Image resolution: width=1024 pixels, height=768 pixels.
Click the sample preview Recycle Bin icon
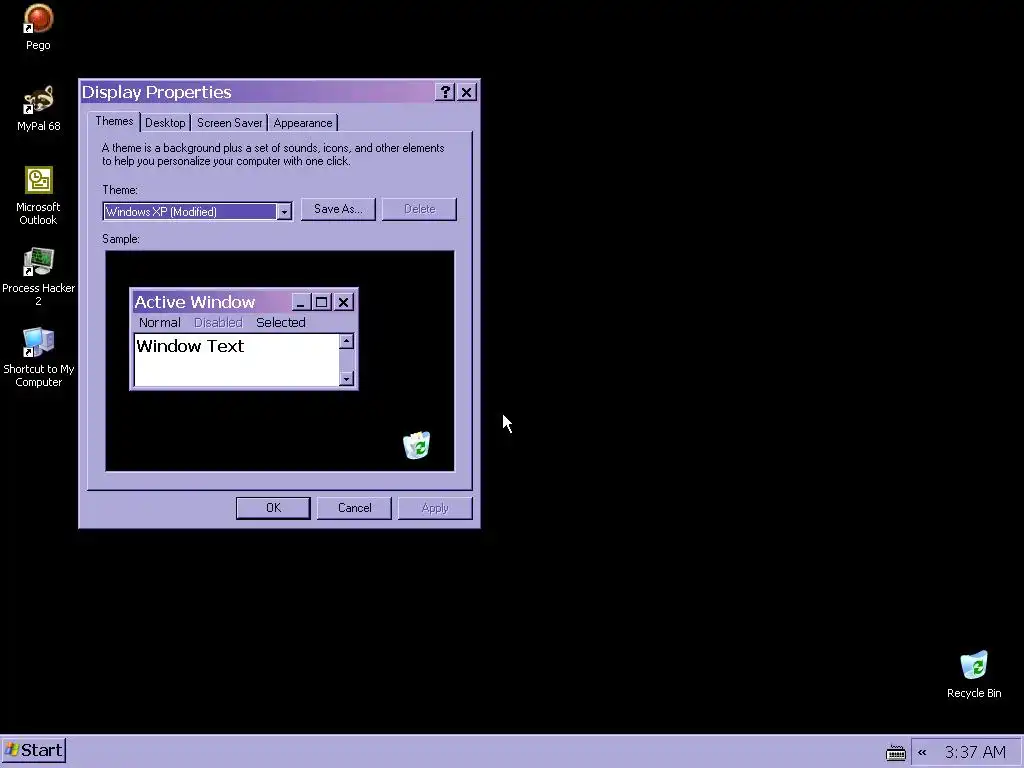point(417,445)
